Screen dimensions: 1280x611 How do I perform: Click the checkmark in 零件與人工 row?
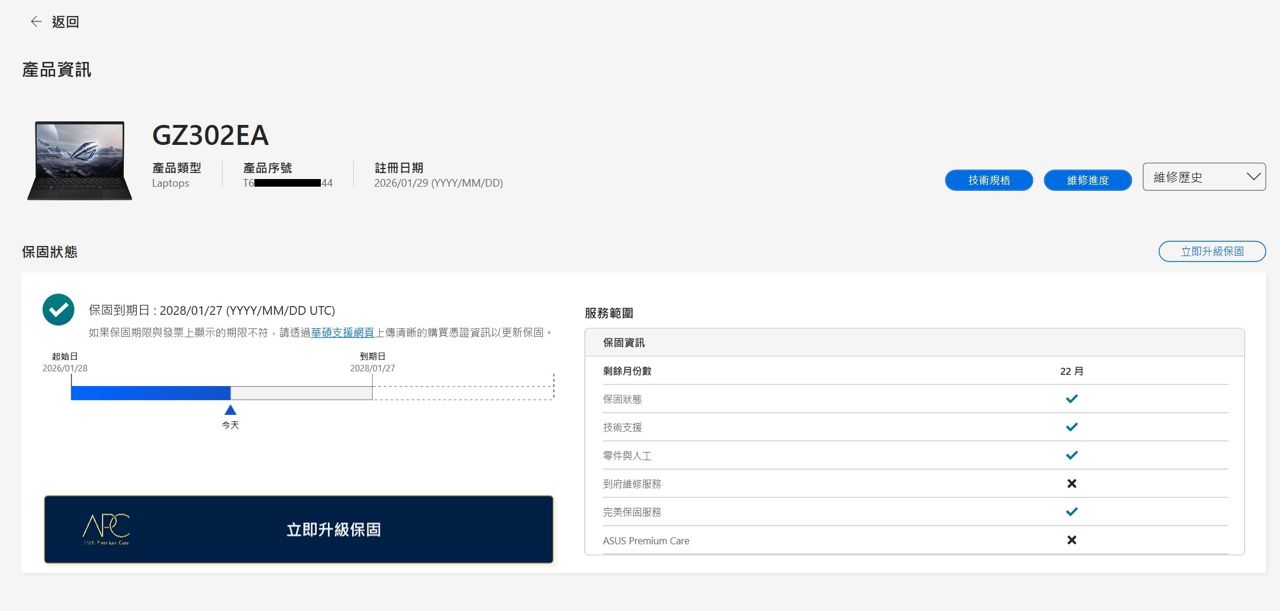(x=1071, y=455)
